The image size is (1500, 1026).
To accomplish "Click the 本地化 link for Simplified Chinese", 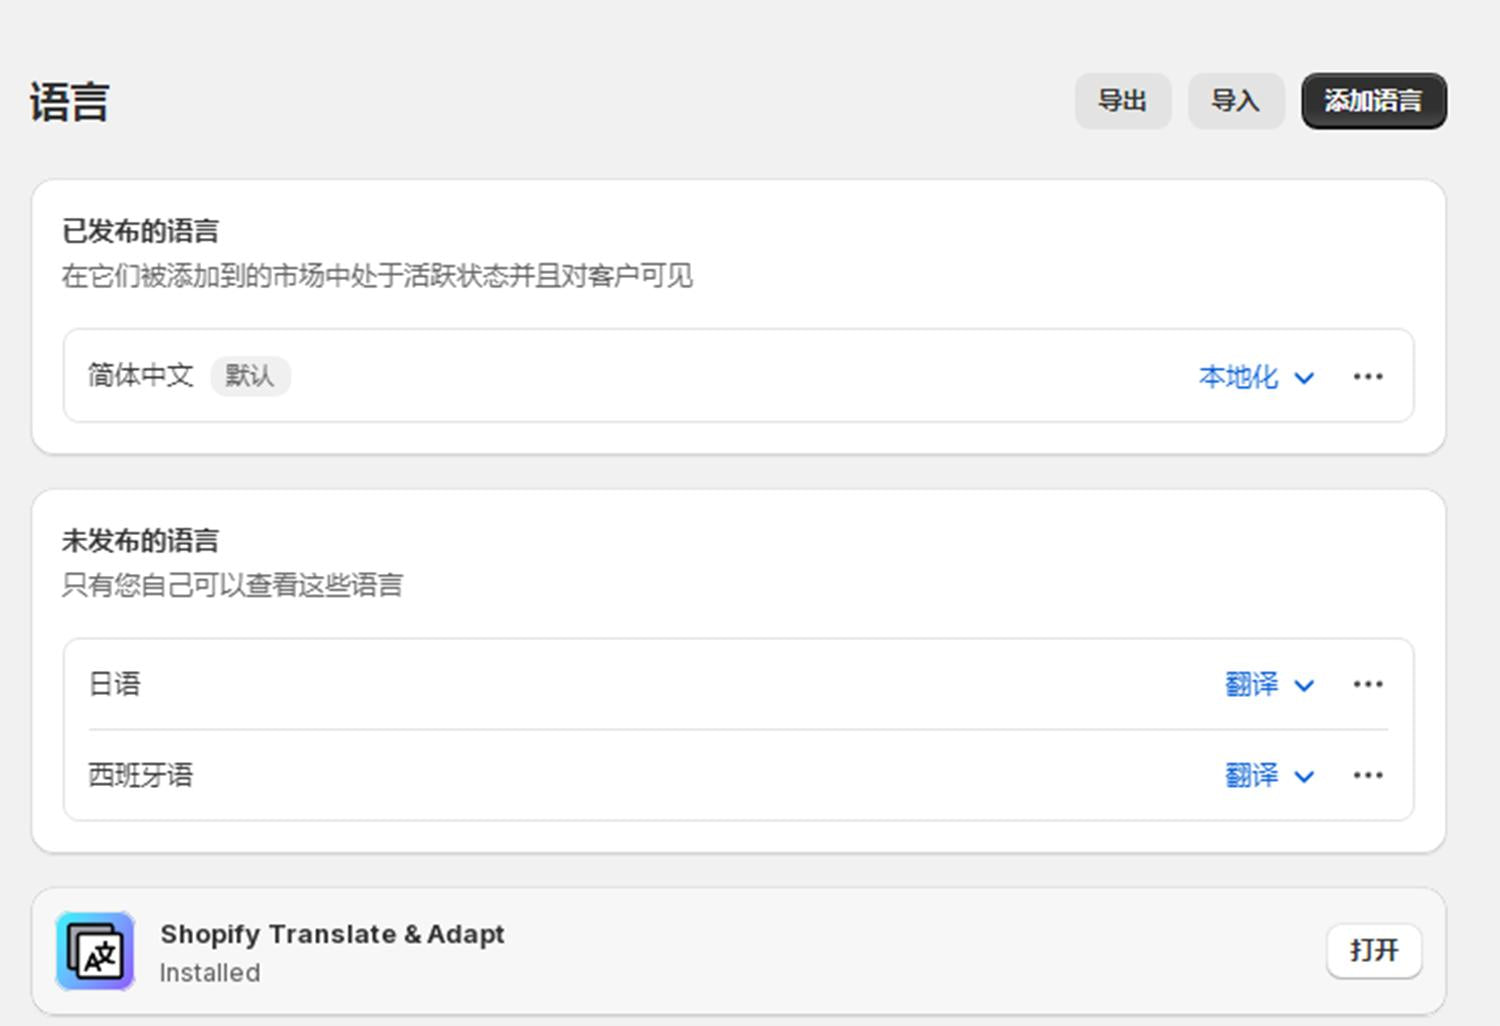I will (1239, 377).
